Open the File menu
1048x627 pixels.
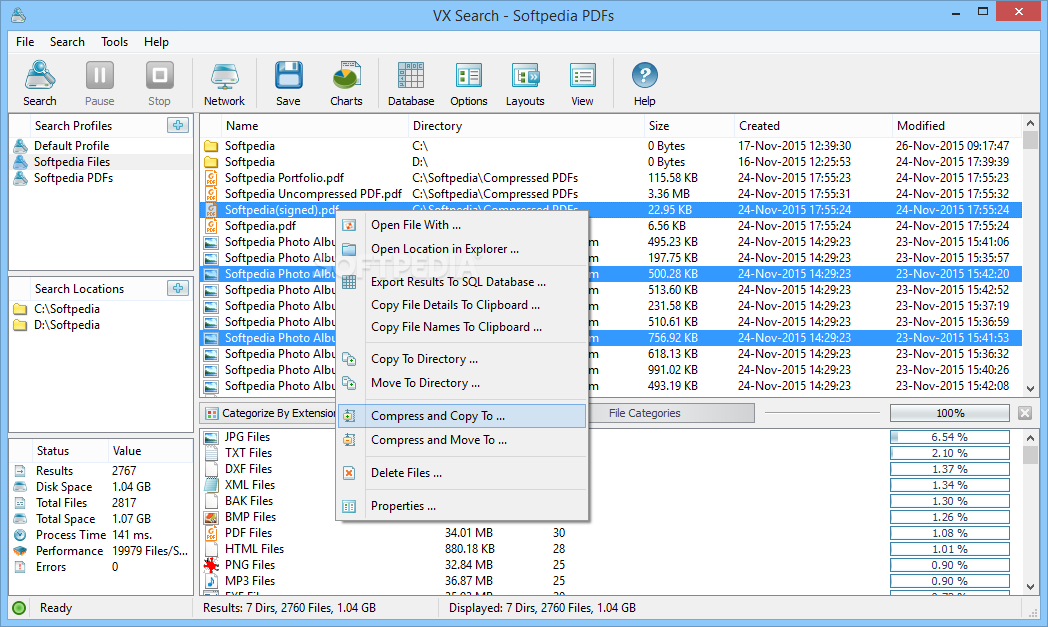25,41
